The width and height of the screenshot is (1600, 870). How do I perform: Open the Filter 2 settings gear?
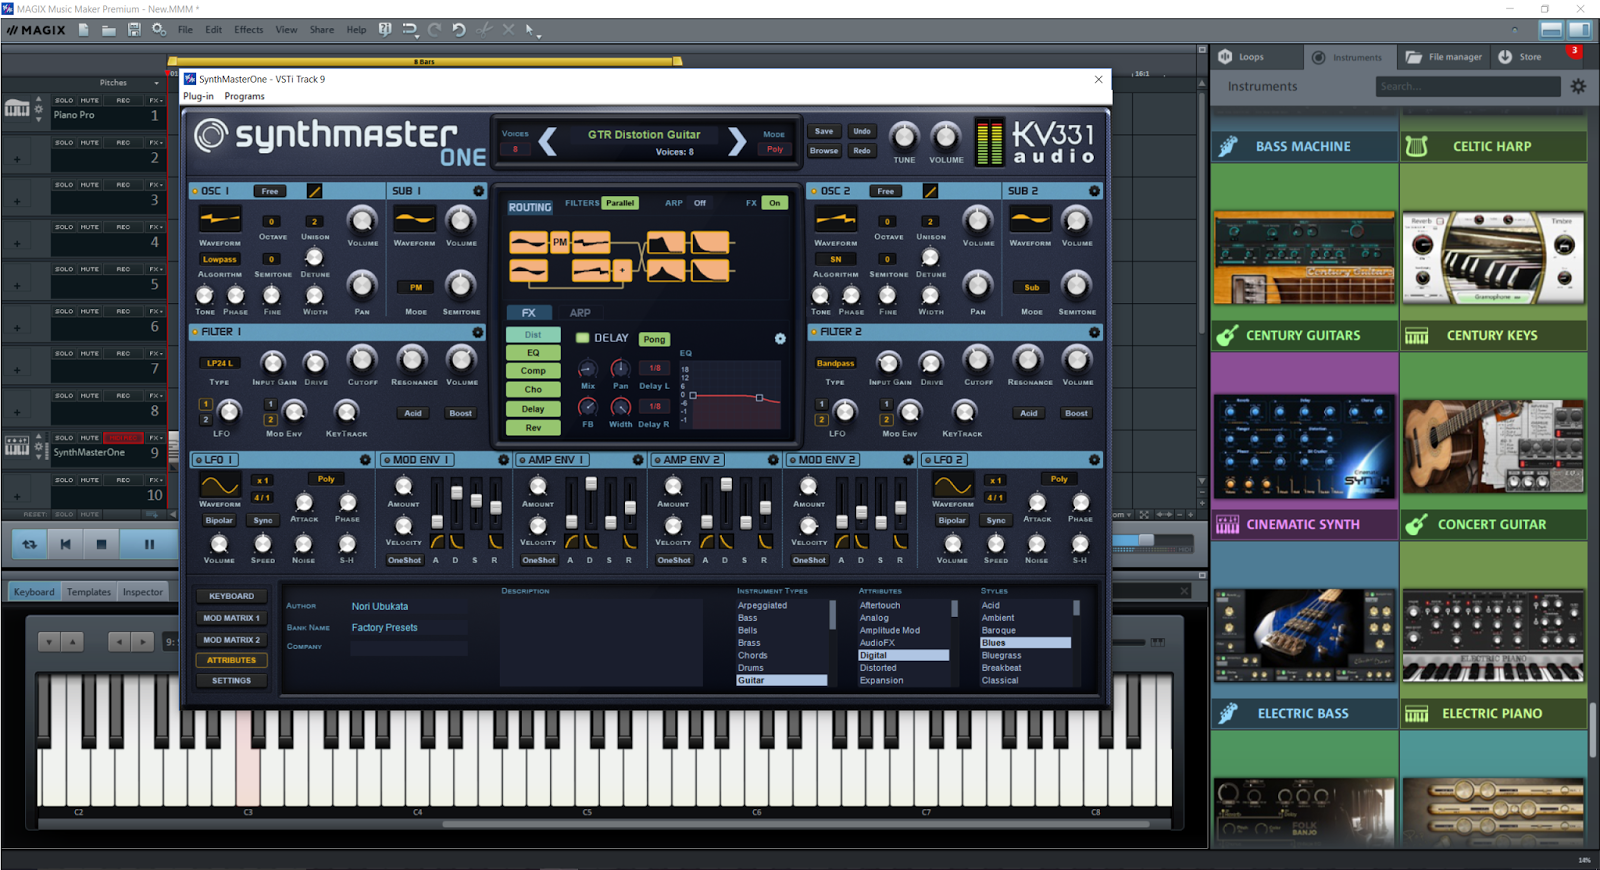1094,332
